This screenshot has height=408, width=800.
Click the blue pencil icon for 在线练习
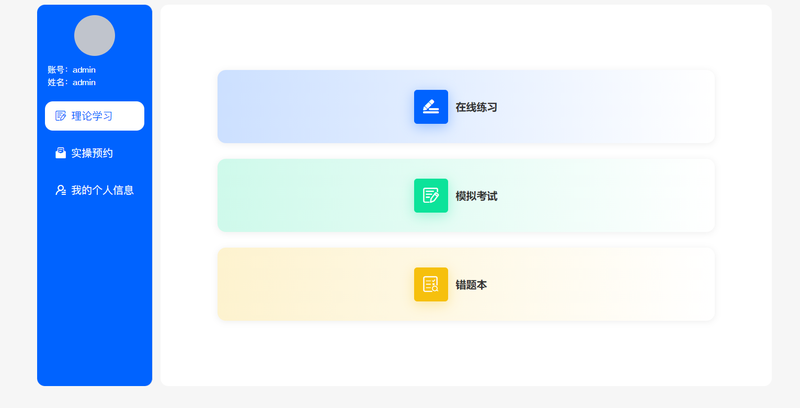[x=431, y=107]
